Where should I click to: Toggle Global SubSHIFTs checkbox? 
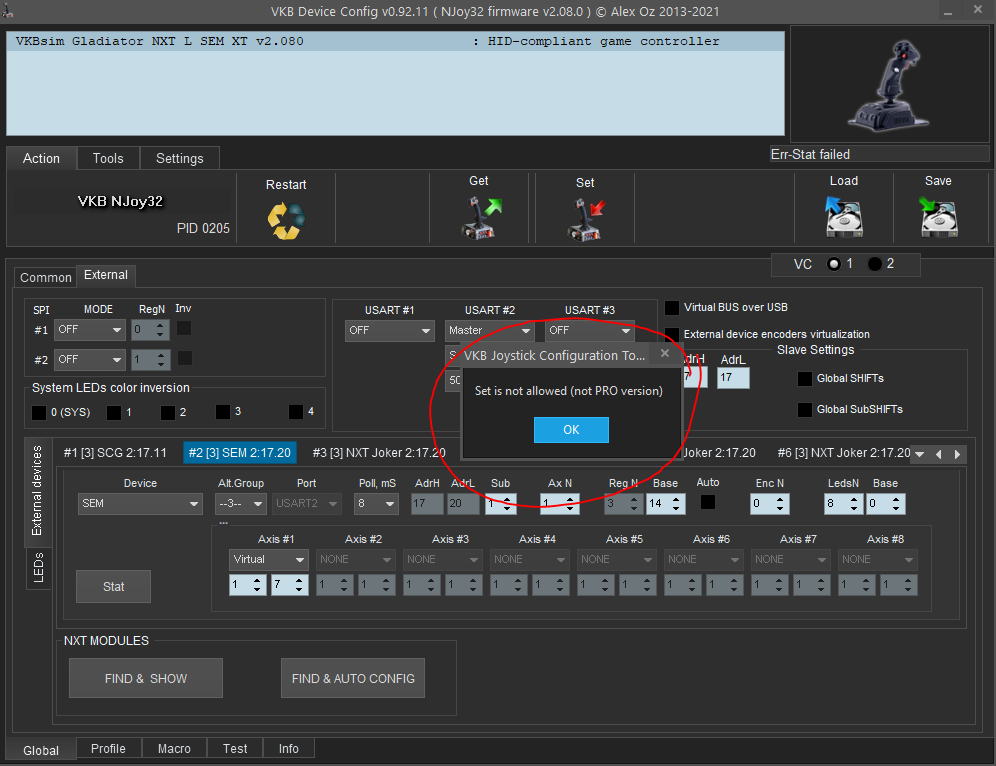point(804,410)
